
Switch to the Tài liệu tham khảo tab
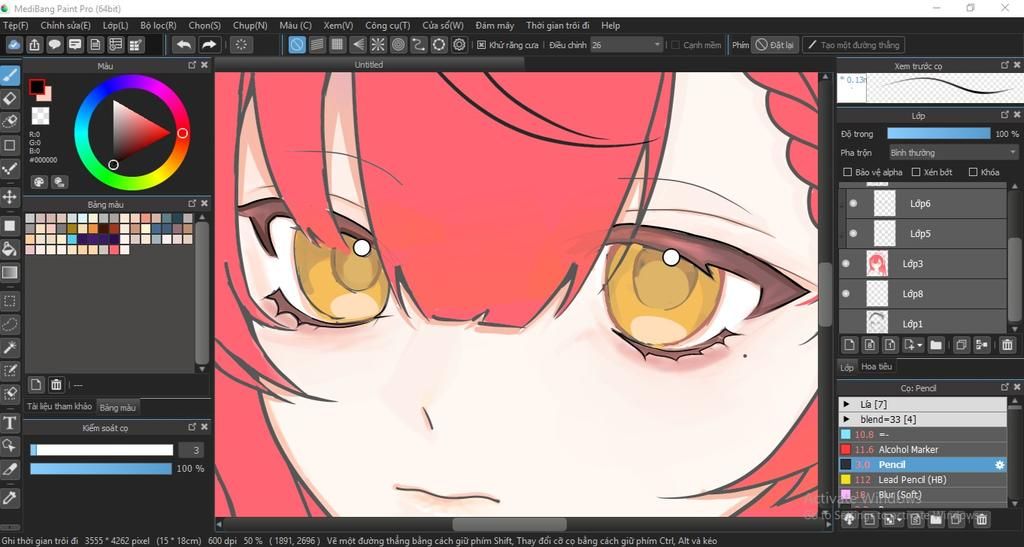59,407
